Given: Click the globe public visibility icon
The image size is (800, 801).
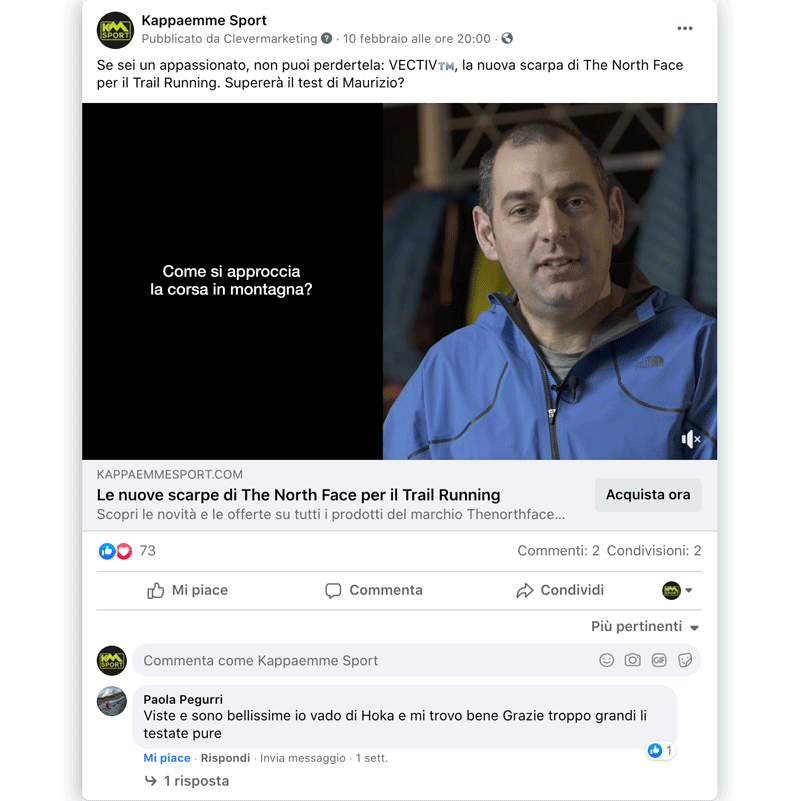Looking at the screenshot, I should (507, 38).
